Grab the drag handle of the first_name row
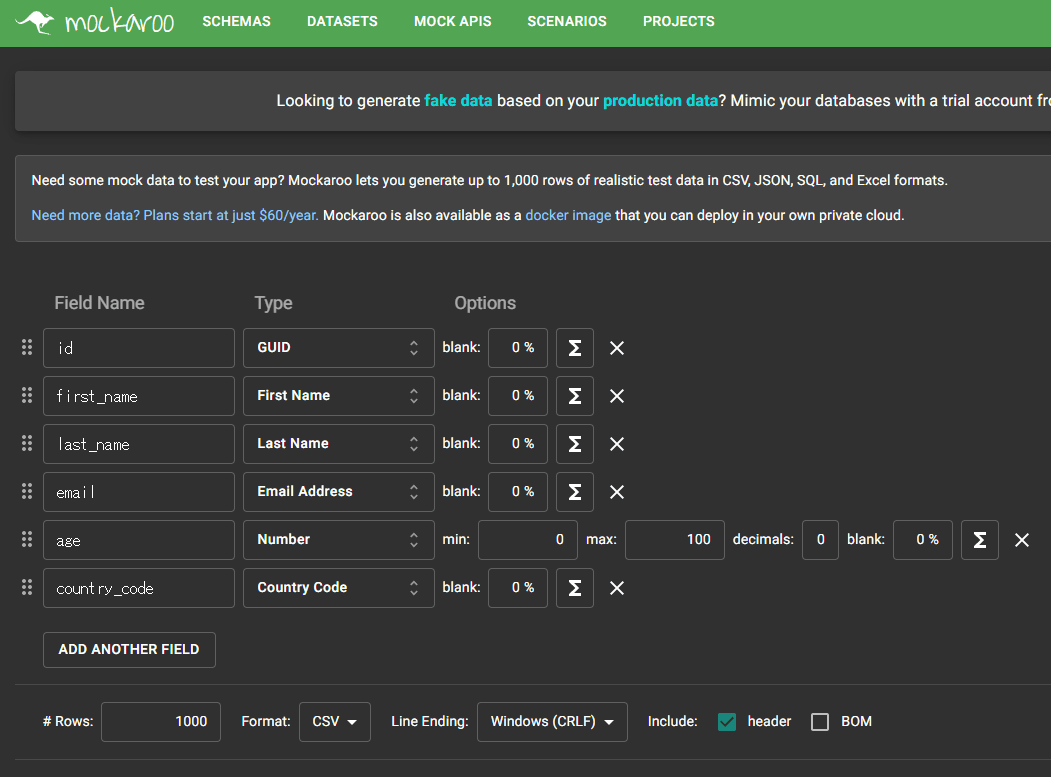The image size is (1051, 777). pyautogui.click(x=27, y=396)
